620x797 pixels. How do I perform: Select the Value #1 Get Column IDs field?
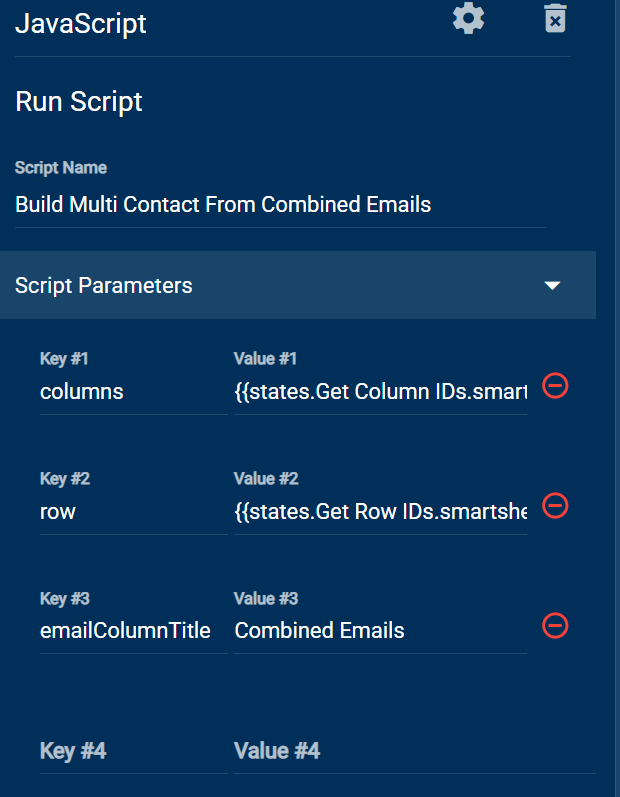pos(381,391)
